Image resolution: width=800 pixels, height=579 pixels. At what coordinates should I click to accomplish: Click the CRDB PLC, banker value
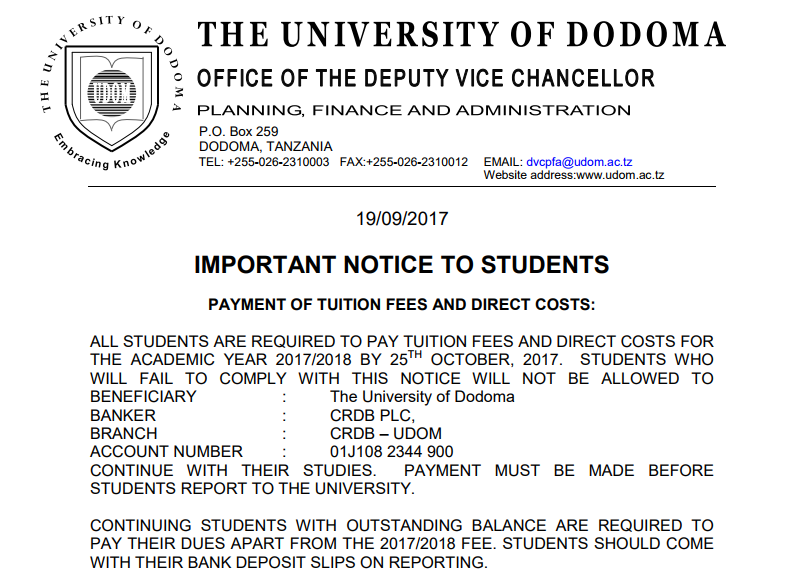[372, 415]
